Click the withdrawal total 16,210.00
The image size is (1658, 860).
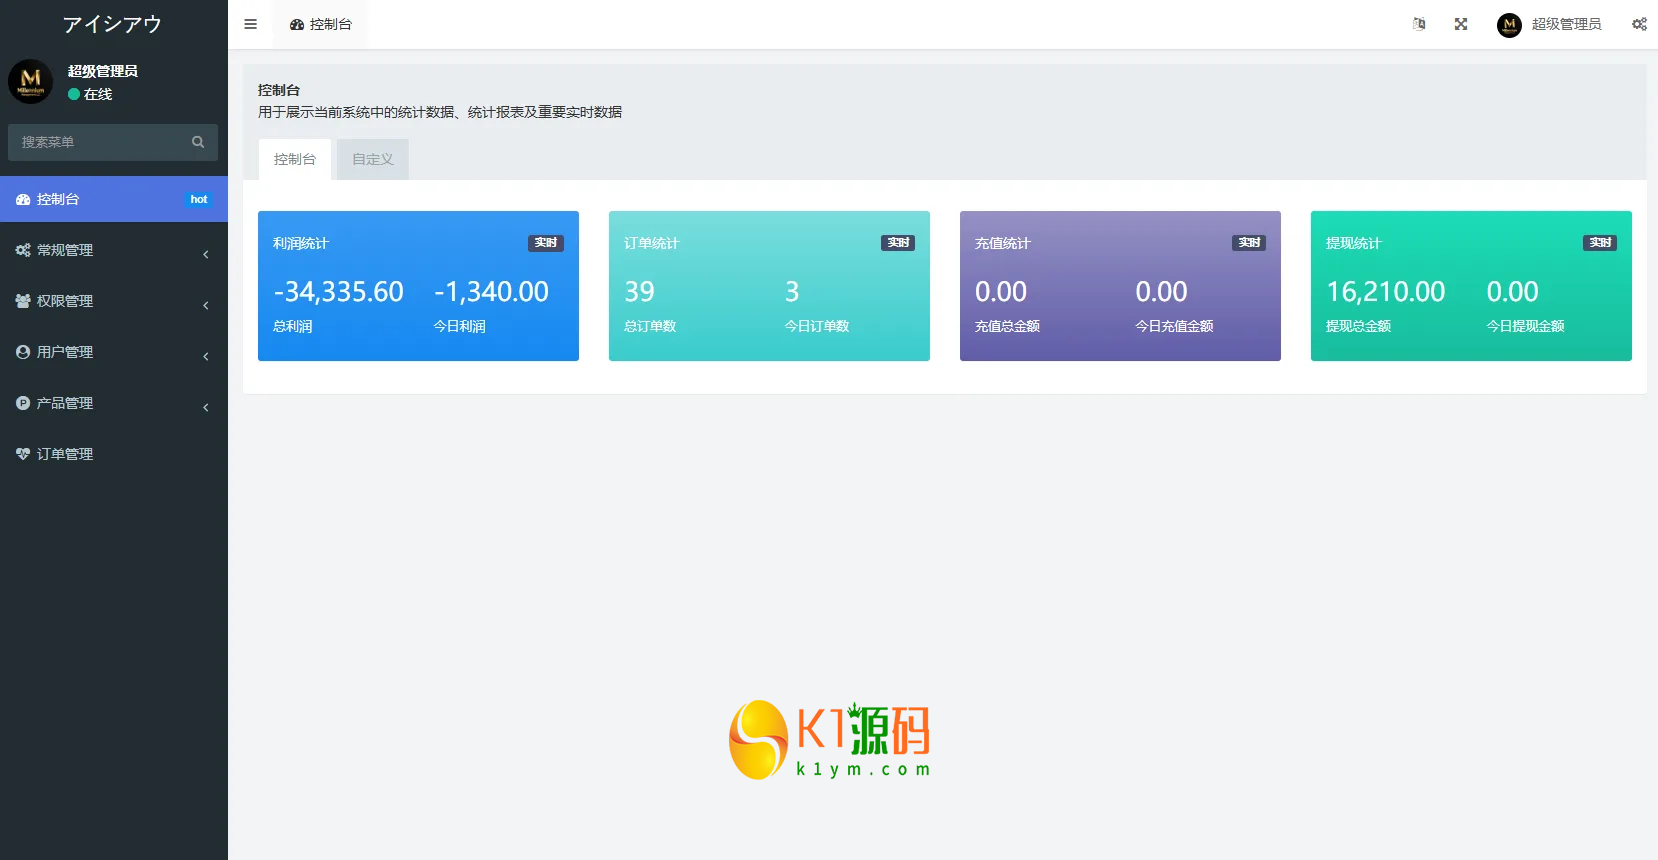point(1386,292)
